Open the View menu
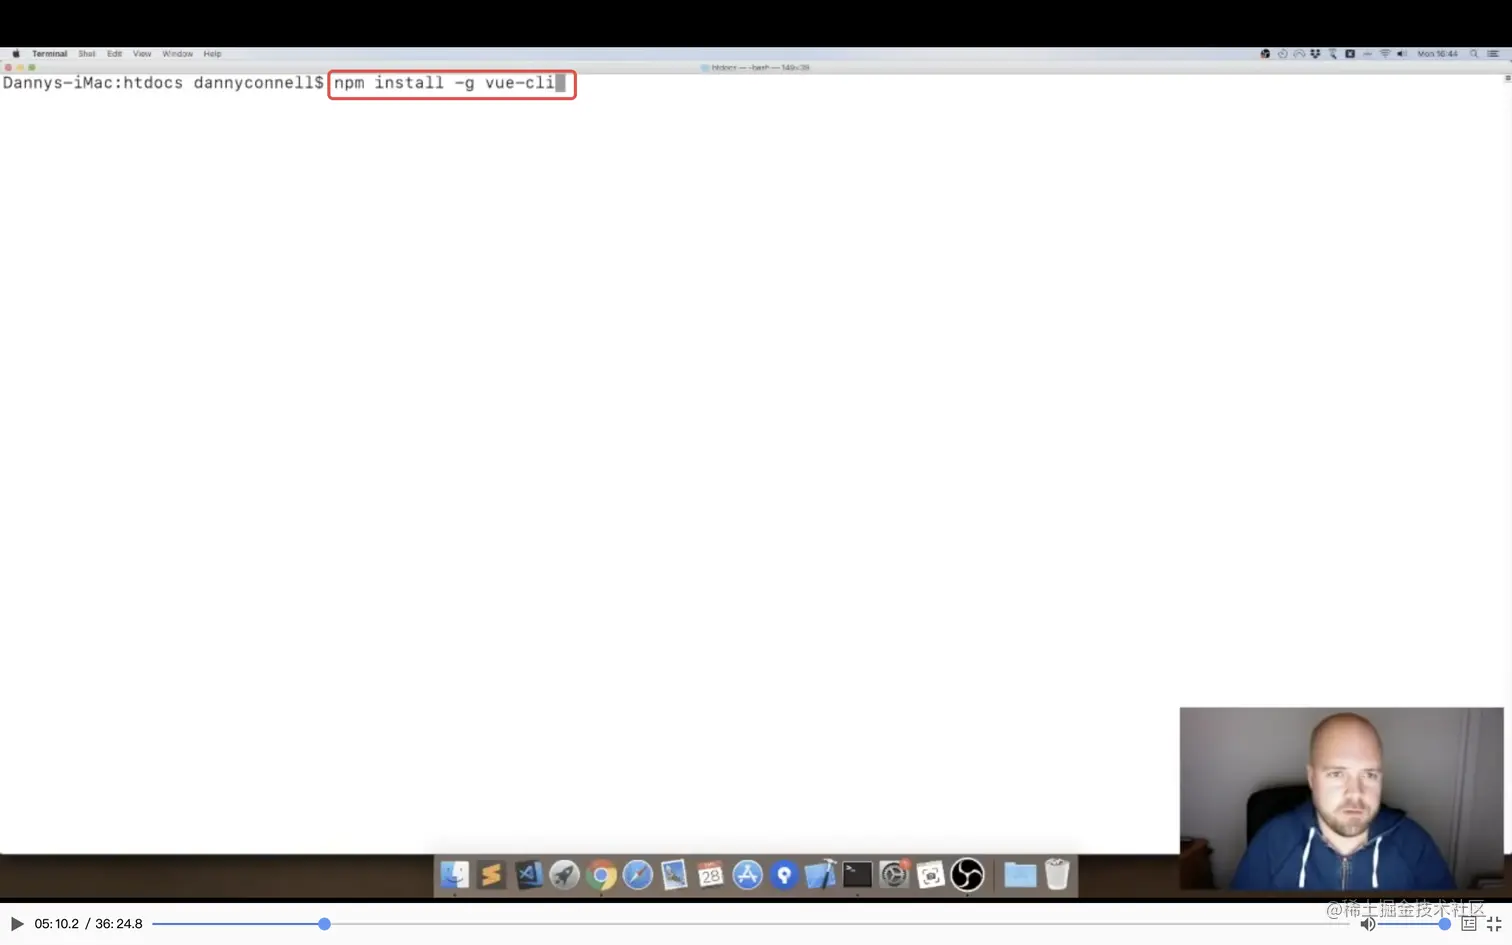Image resolution: width=1512 pixels, height=945 pixels. [x=142, y=54]
